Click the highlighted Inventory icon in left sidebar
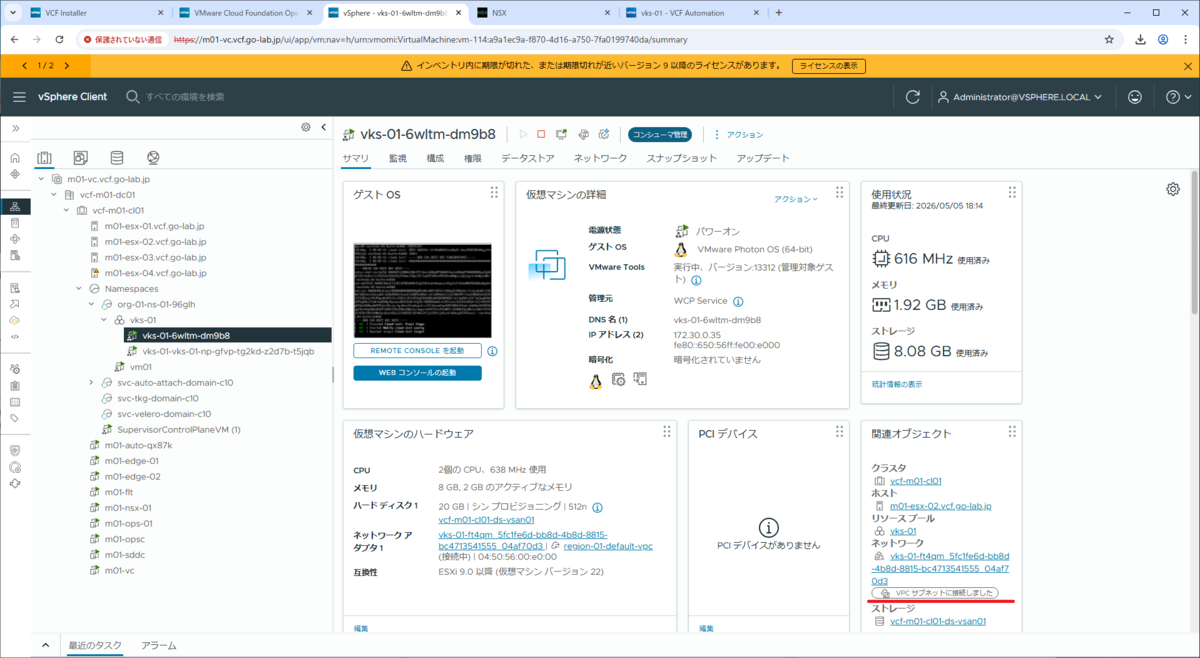 (x=15, y=206)
